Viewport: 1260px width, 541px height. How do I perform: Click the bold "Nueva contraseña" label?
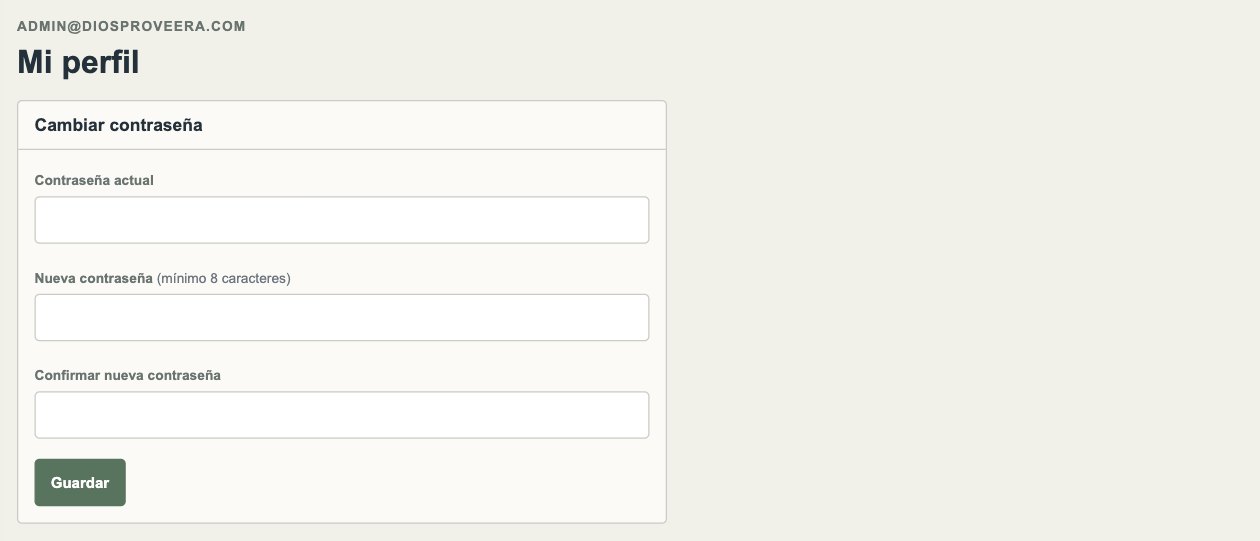pos(94,278)
